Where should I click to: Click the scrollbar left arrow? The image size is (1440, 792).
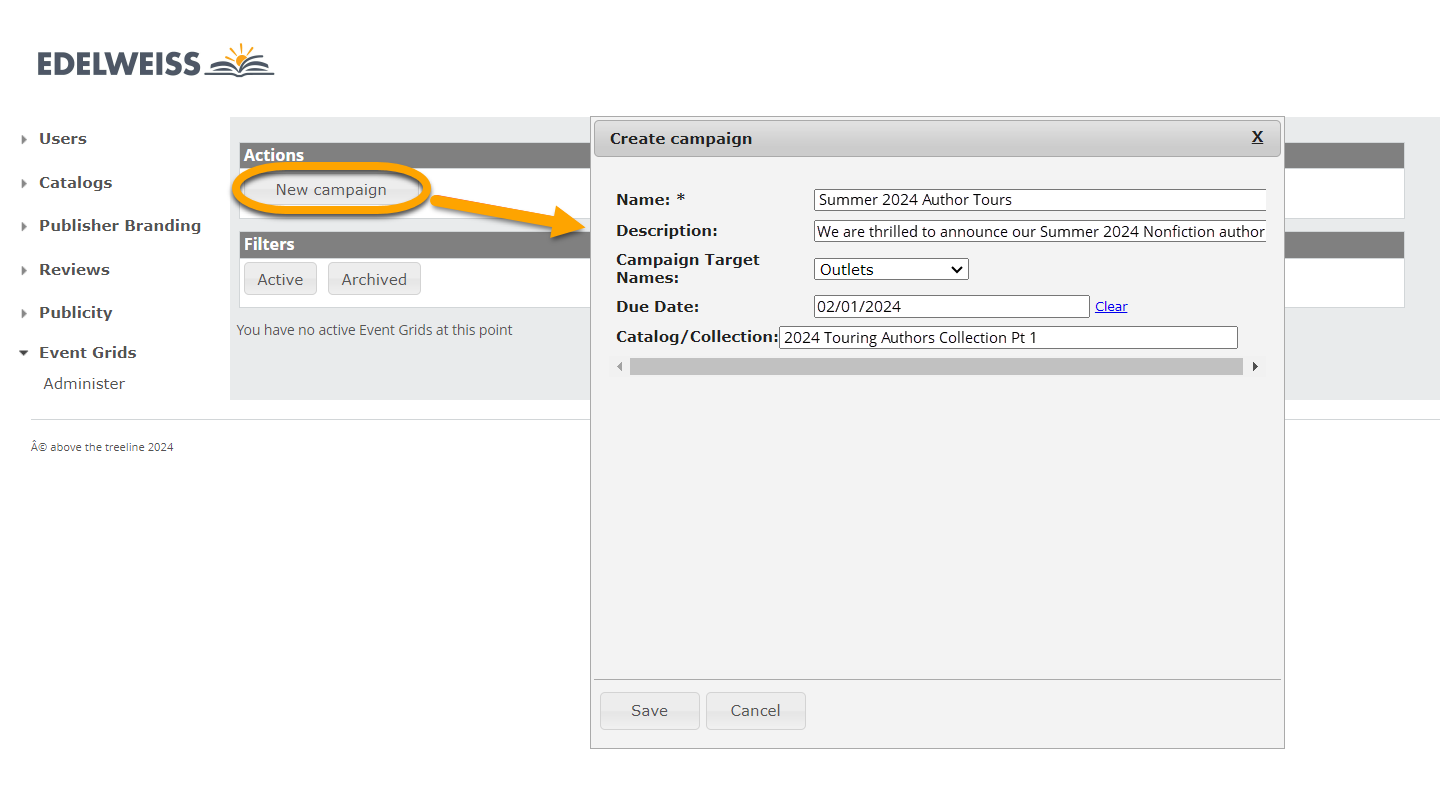click(620, 367)
